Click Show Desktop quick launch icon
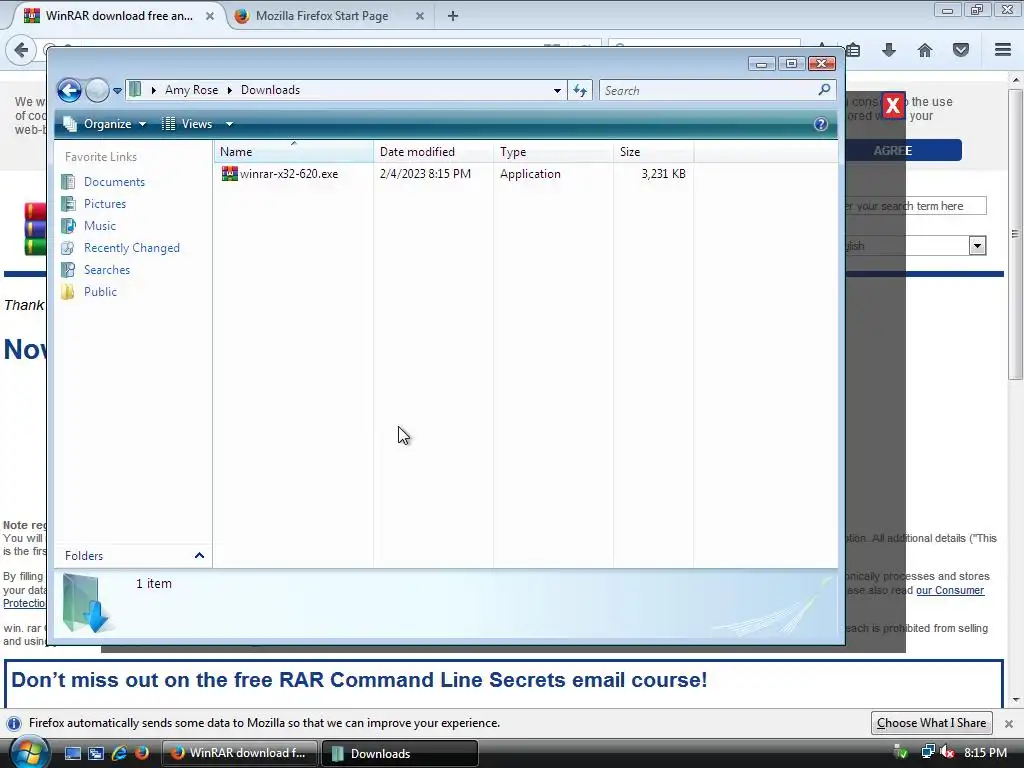This screenshot has height=768, width=1024. pos(72,753)
